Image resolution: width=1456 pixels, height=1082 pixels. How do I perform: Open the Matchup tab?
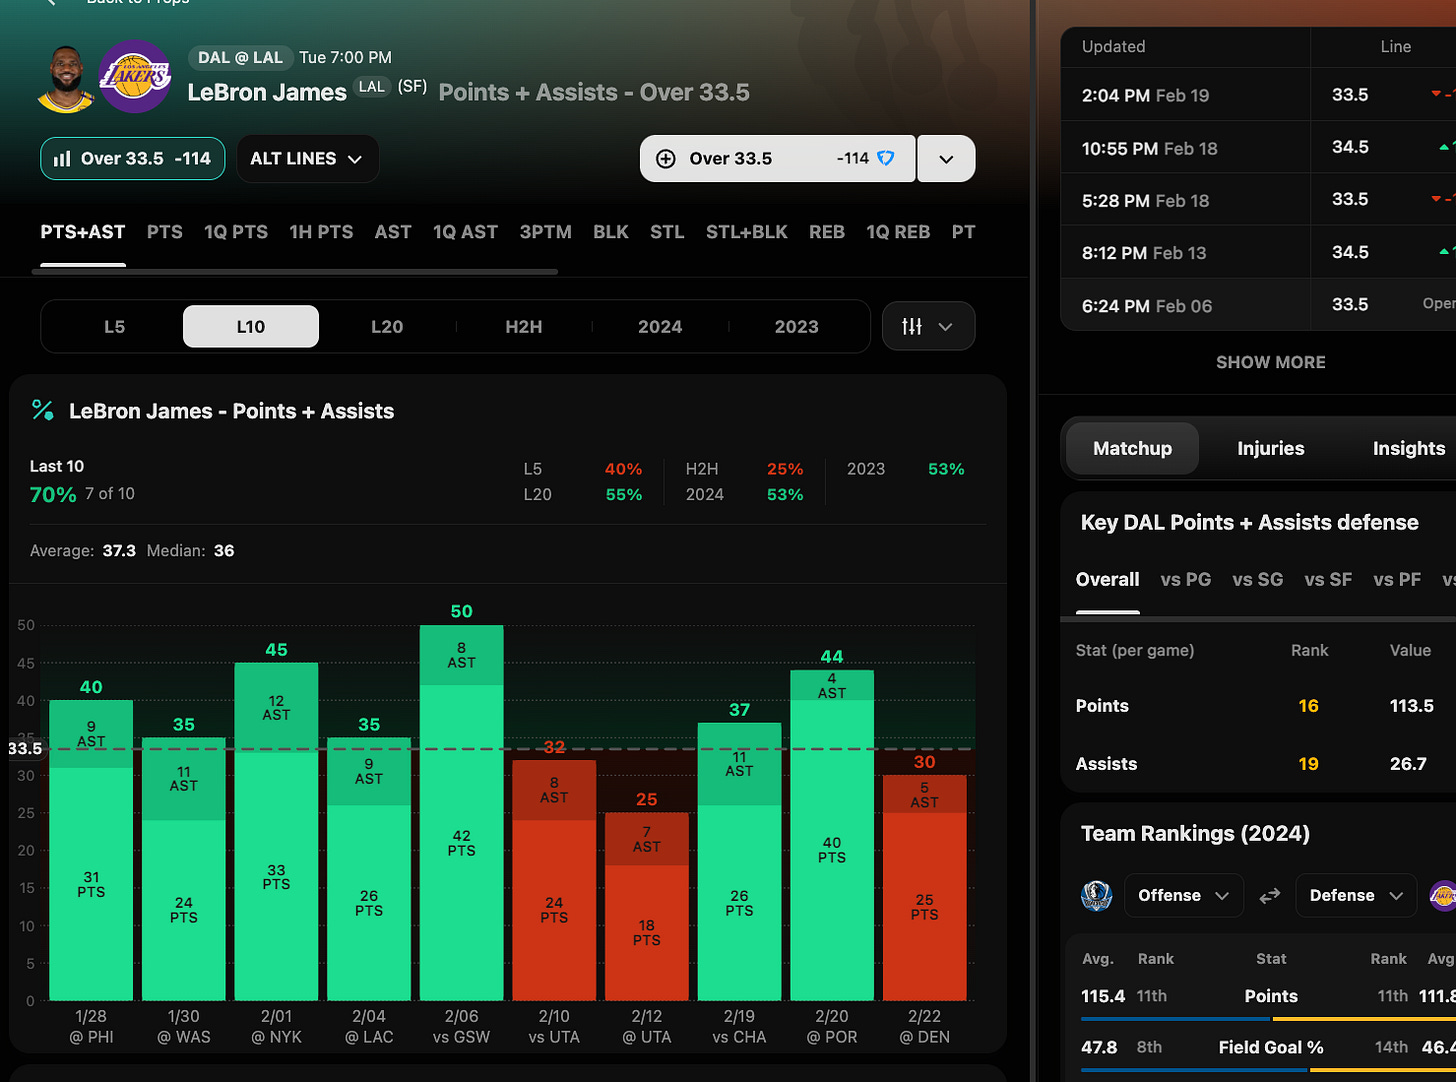[x=1132, y=449]
